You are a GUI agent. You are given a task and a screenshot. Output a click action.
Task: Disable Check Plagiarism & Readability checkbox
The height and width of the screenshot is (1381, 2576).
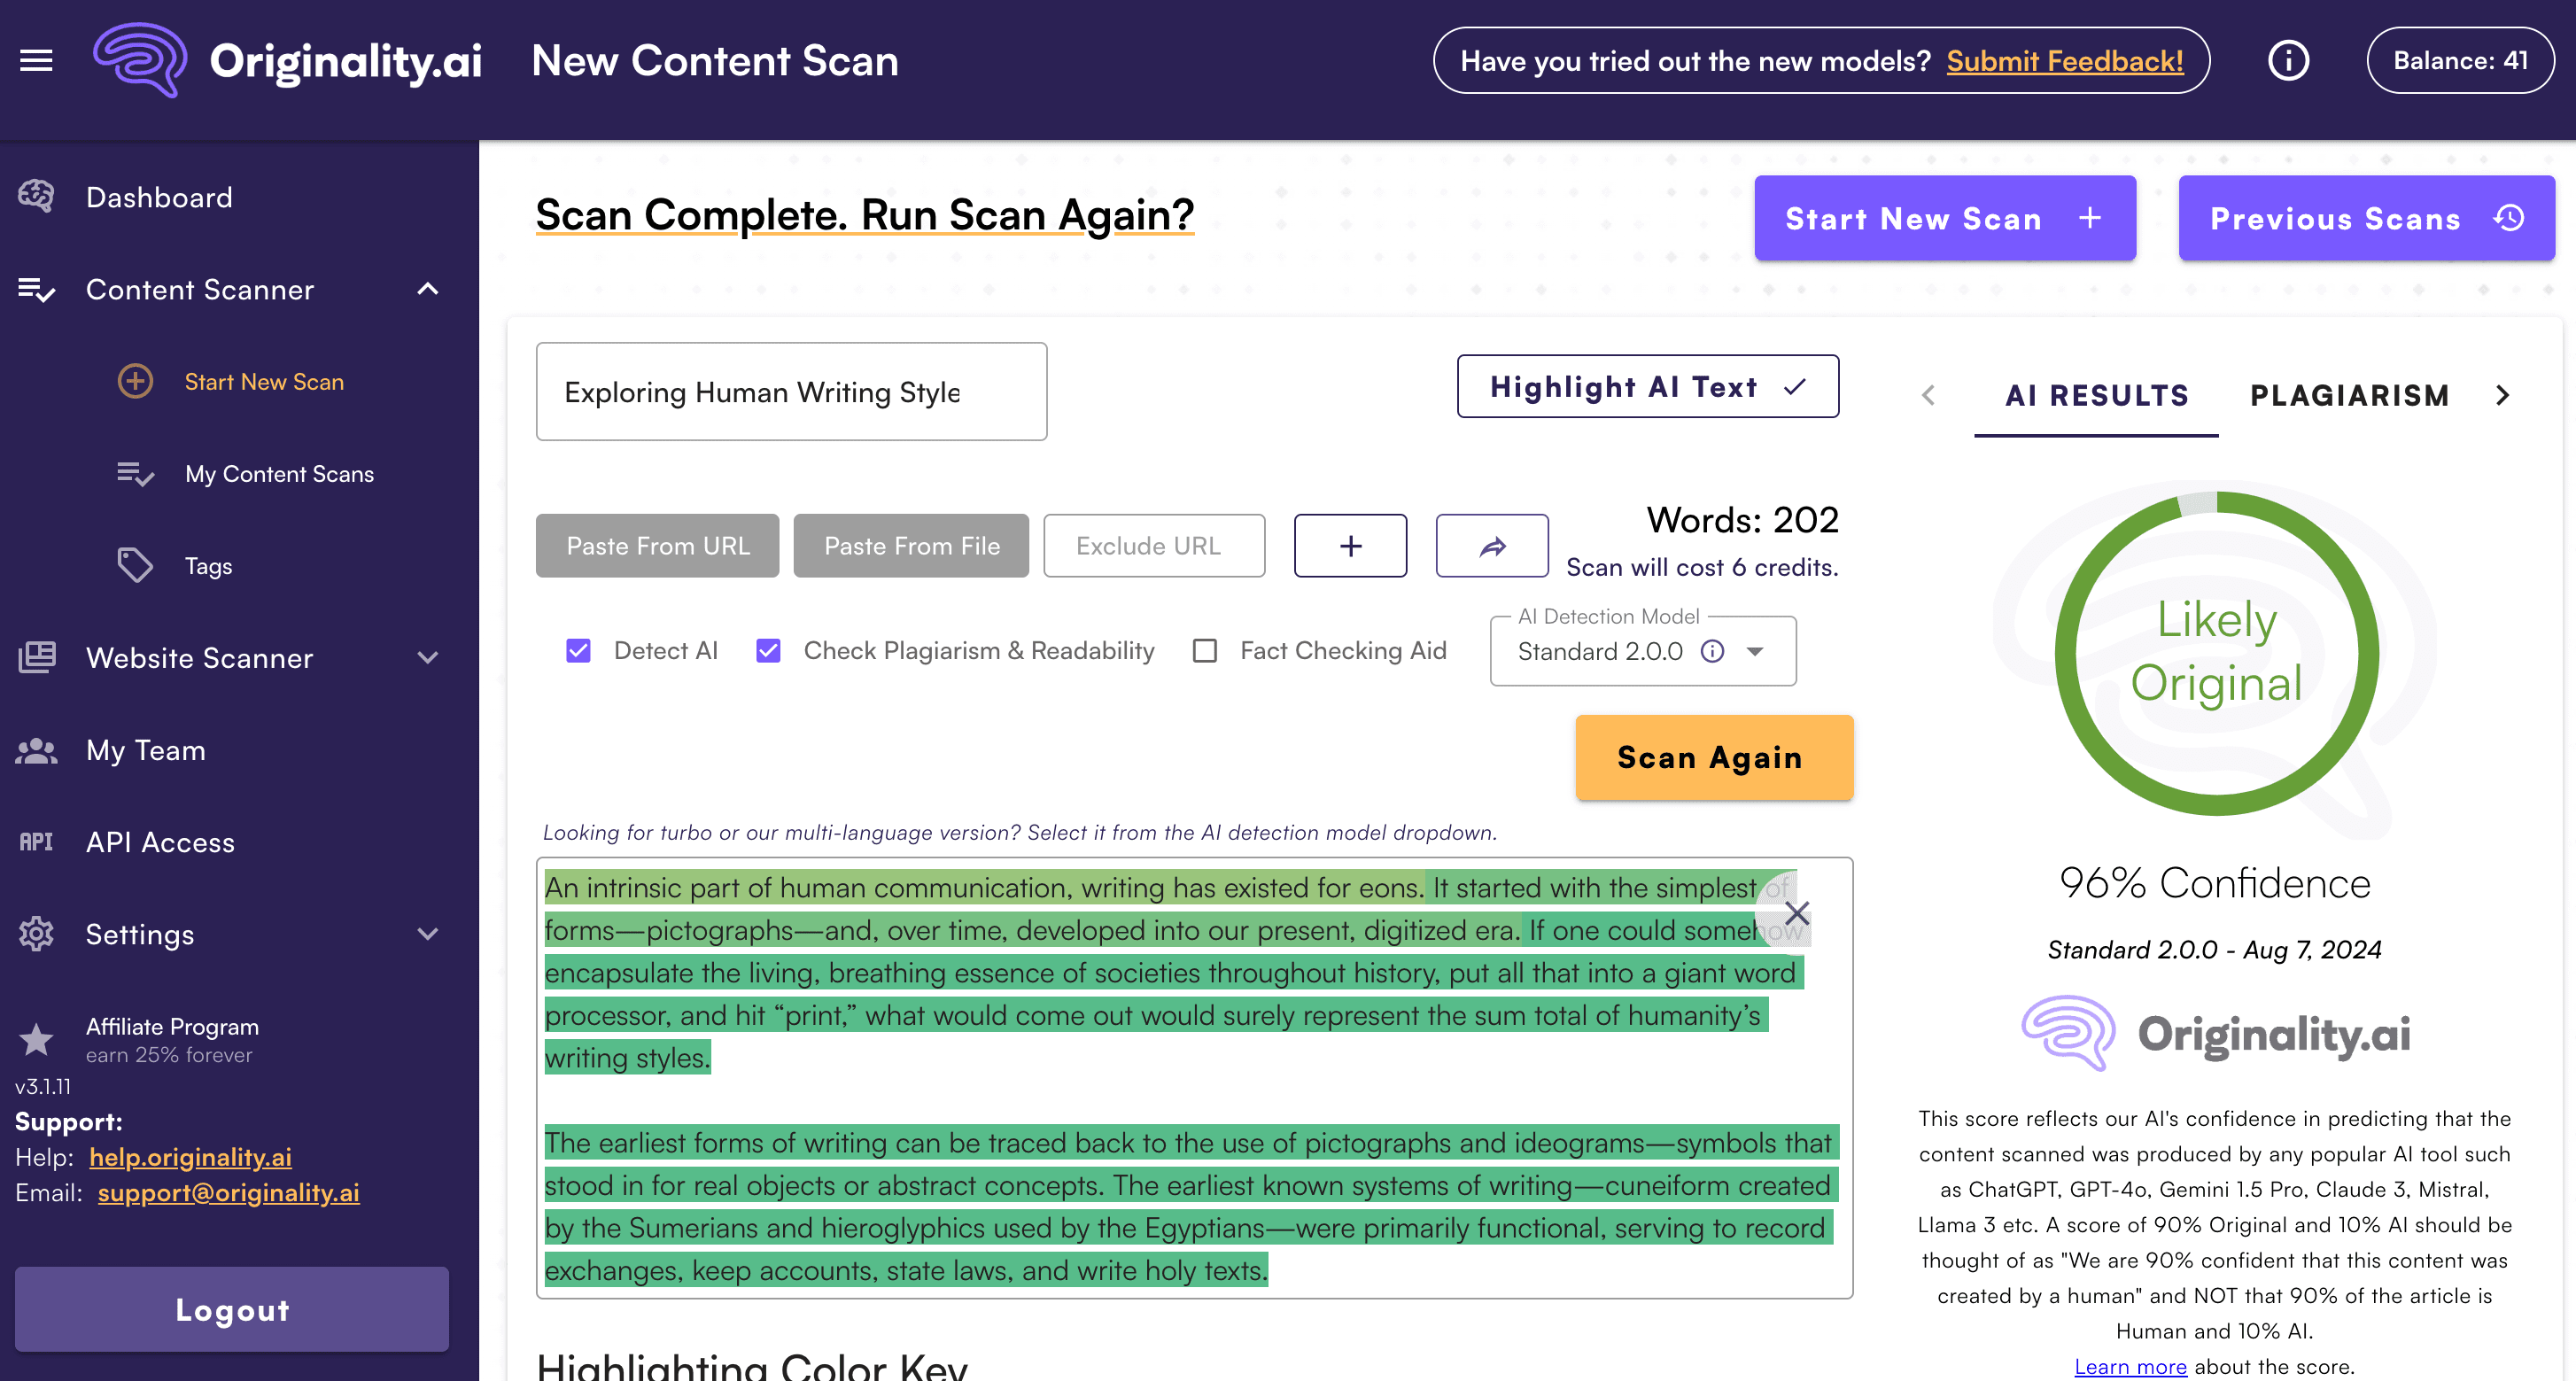coord(768,651)
